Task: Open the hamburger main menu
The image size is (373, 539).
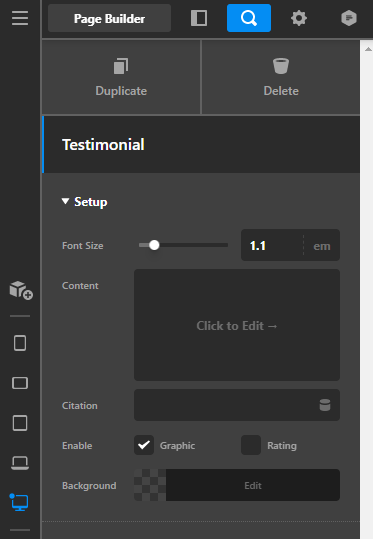Action: coord(20,18)
